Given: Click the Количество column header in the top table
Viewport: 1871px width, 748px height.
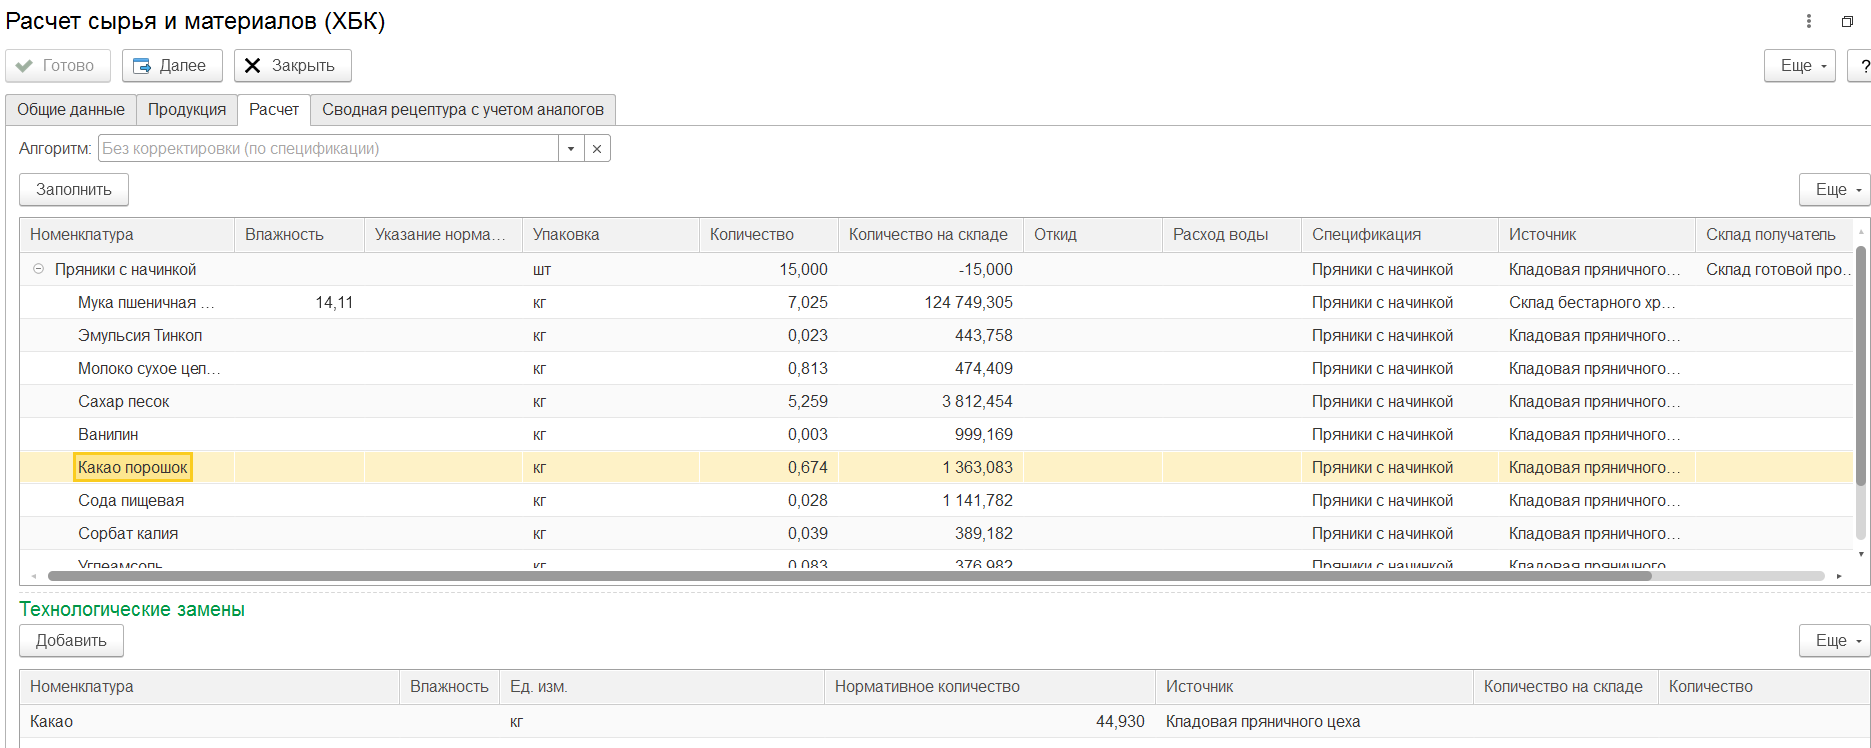Looking at the screenshot, I should coord(768,235).
